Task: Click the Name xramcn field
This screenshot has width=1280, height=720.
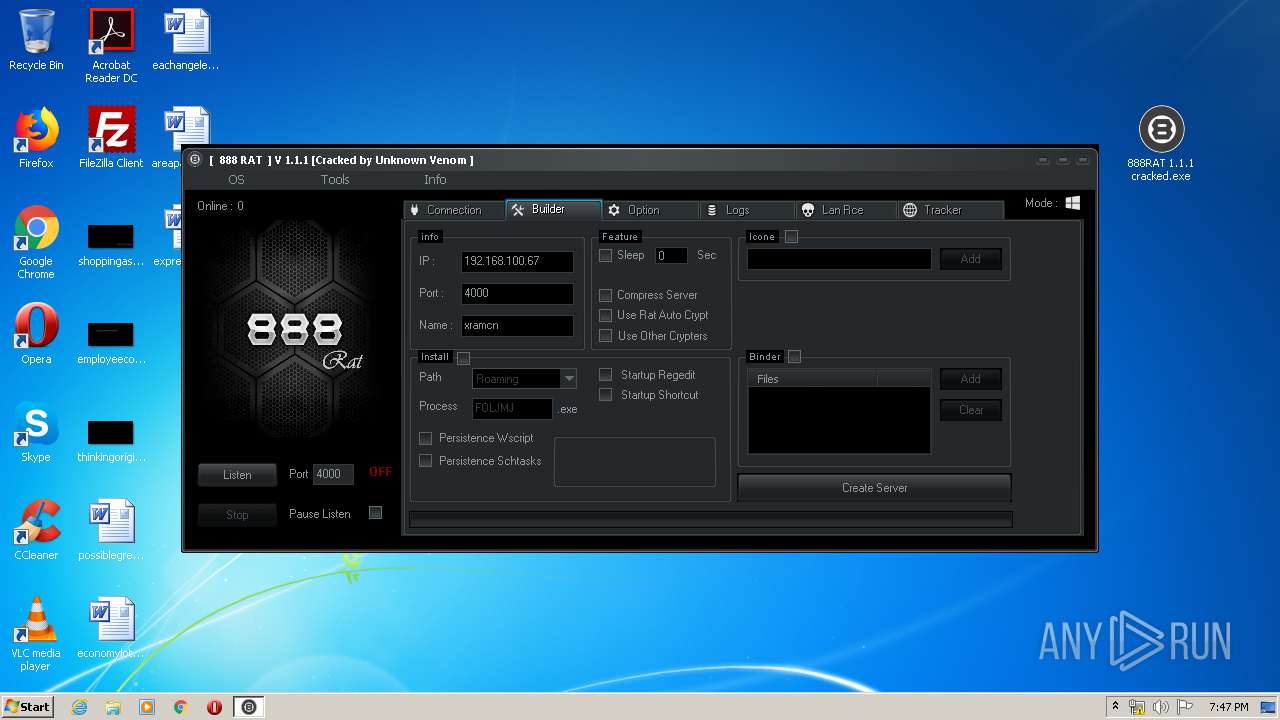Action: click(517, 326)
